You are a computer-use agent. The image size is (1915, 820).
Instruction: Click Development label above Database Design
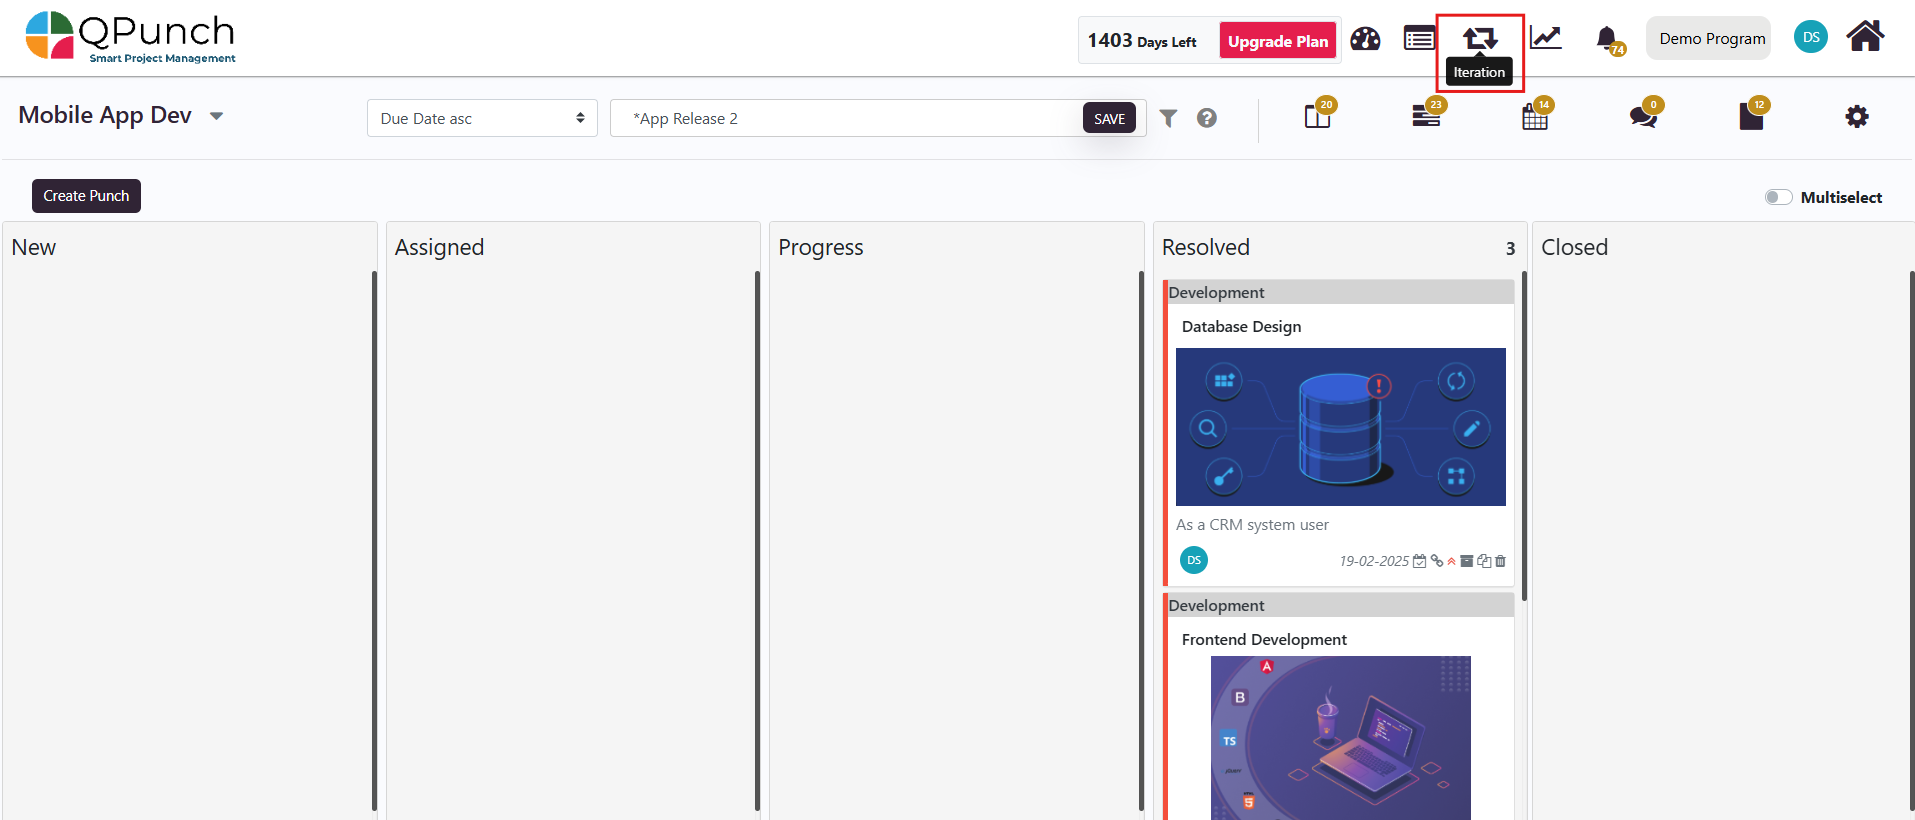click(x=1216, y=292)
